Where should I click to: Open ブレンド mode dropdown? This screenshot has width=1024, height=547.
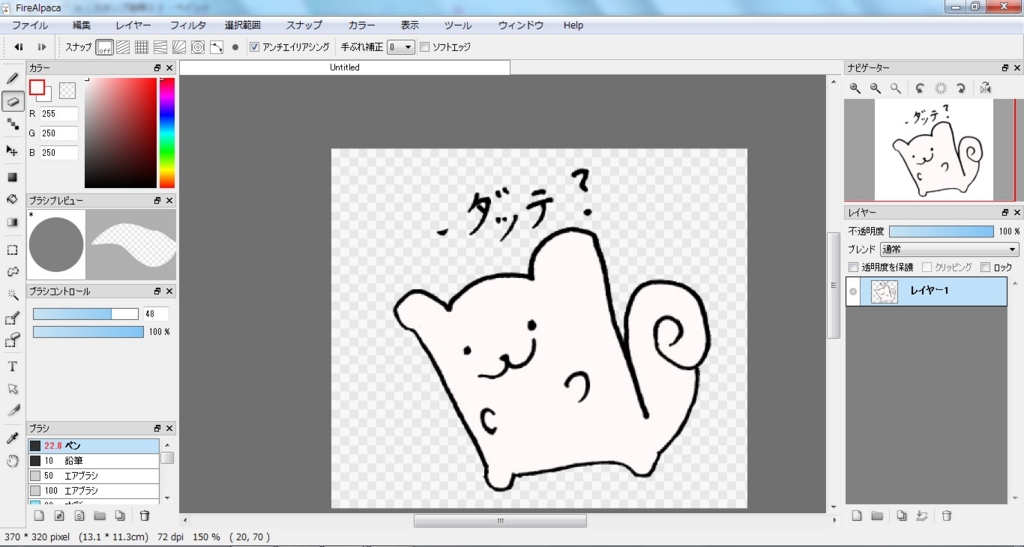[x=950, y=249]
